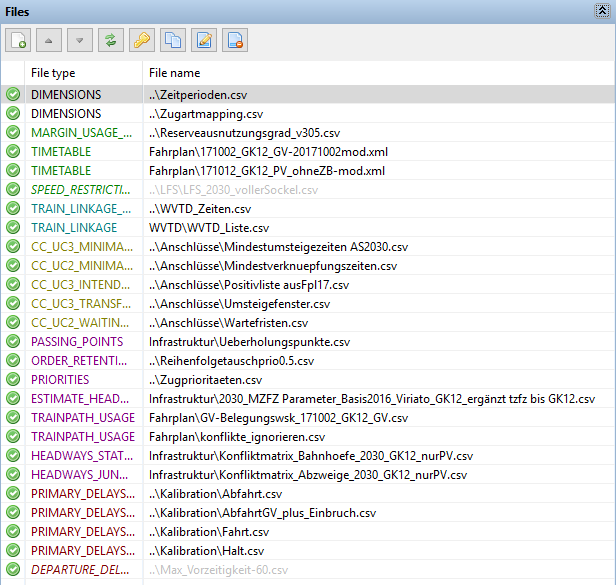Click the add new file icon
616x585 pixels.
(18, 40)
